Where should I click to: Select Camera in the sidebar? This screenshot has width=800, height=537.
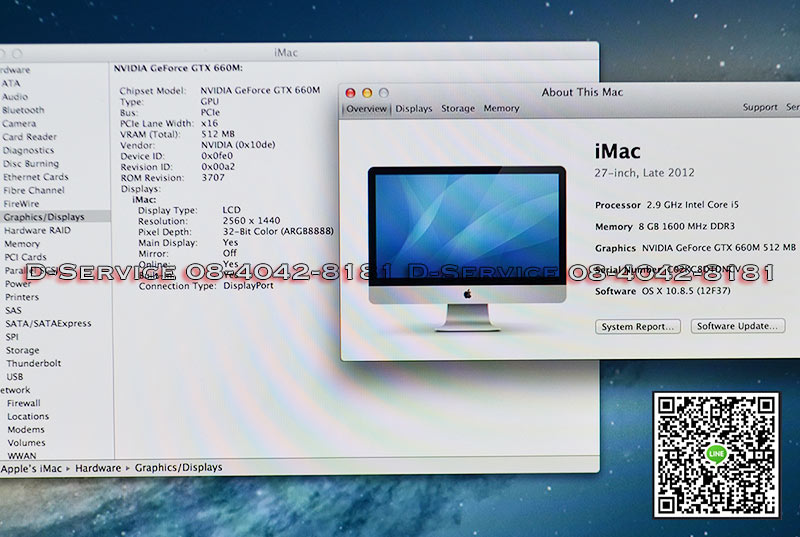[x=19, y=123]
